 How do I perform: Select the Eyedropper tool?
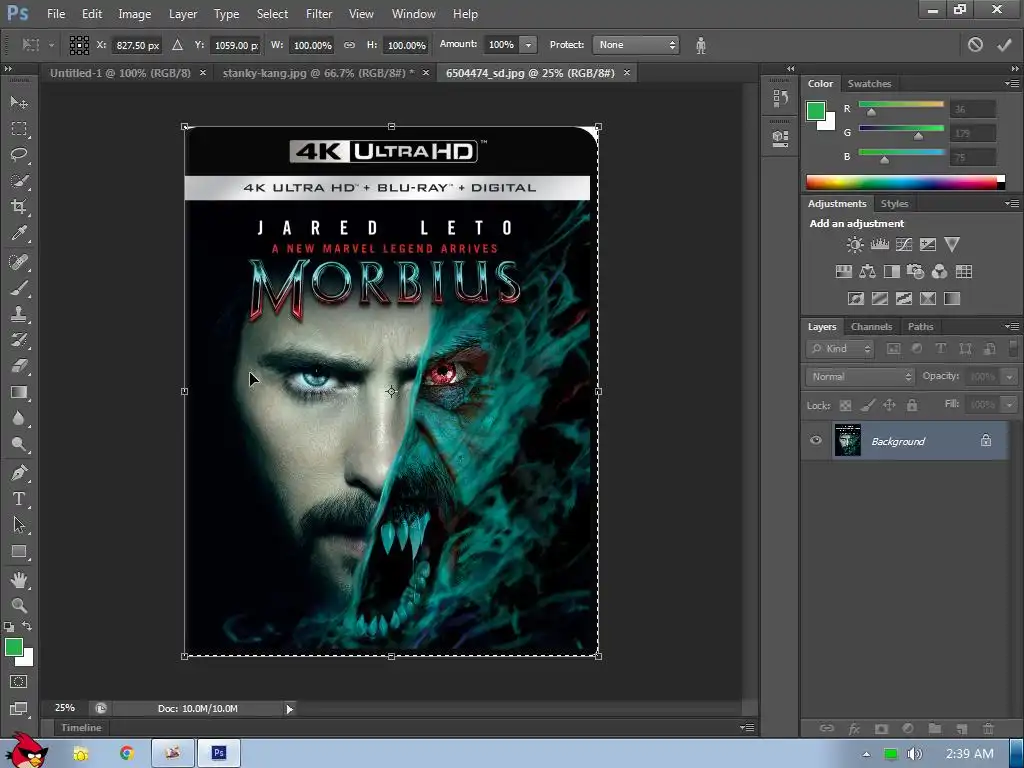19,233
